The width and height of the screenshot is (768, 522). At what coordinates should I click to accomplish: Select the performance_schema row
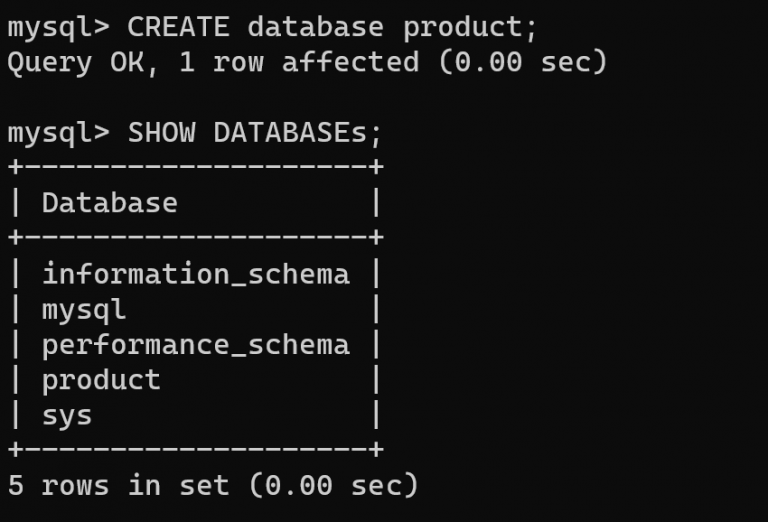click(195, 346)
